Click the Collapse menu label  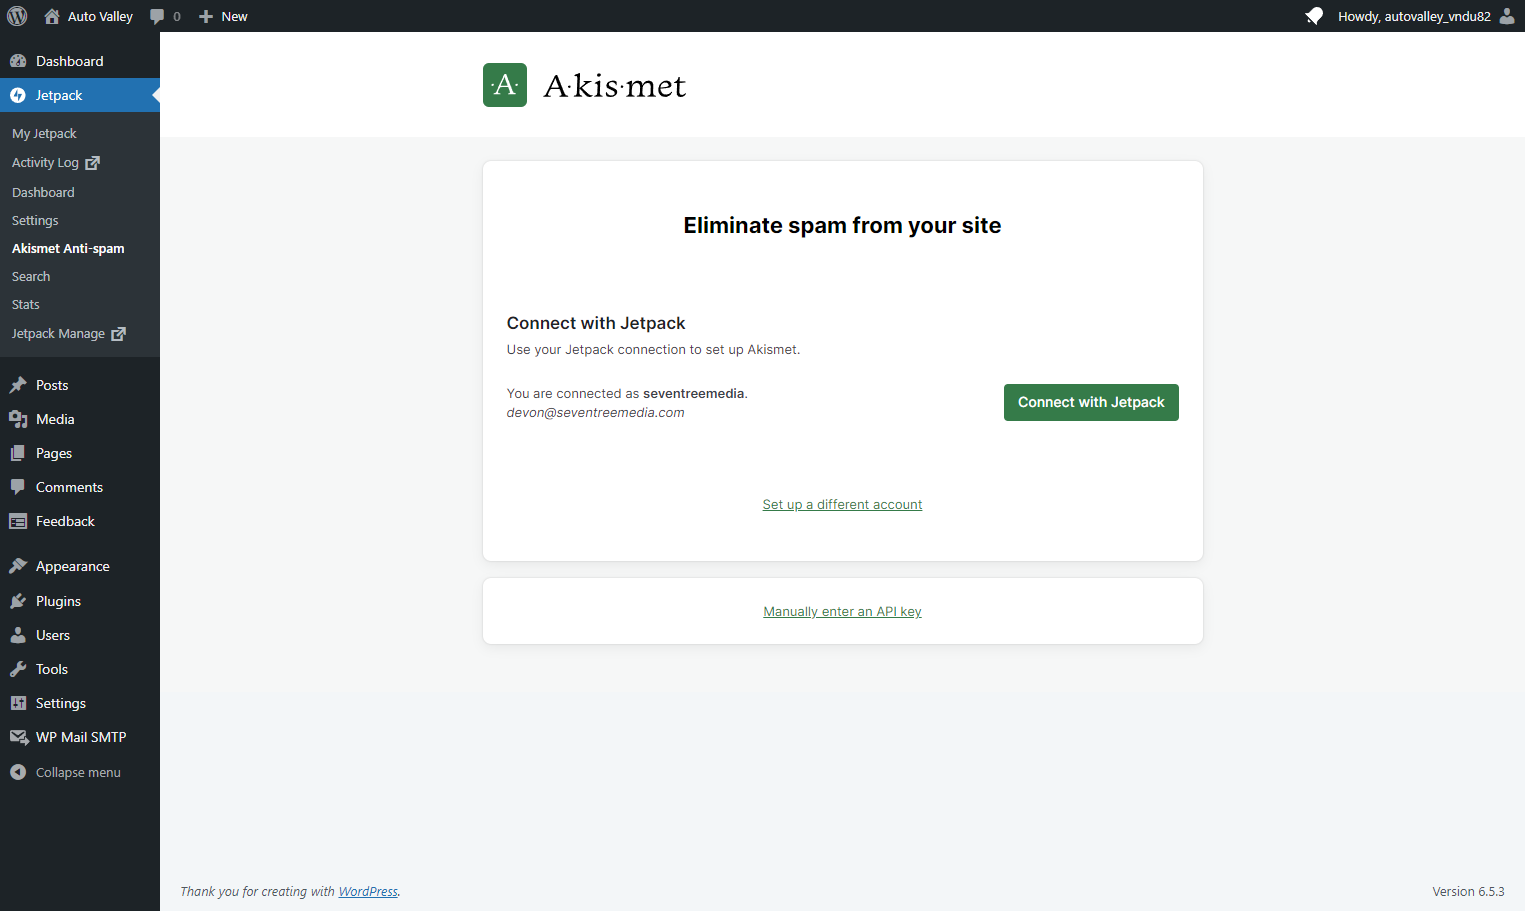pyautogui.click(x=78, y=772)
